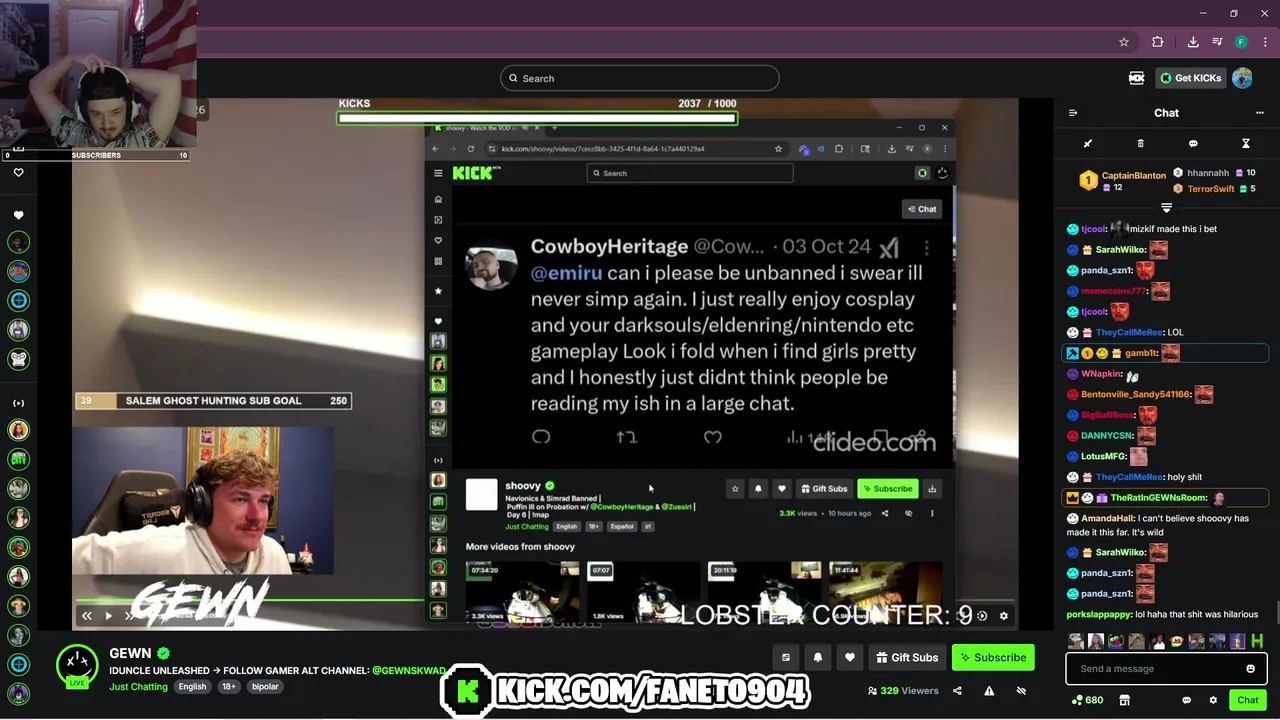Screen dimensions: 1280x720
Task: Open the speech bubble chat mode icon
Action: pos(1193,144)
